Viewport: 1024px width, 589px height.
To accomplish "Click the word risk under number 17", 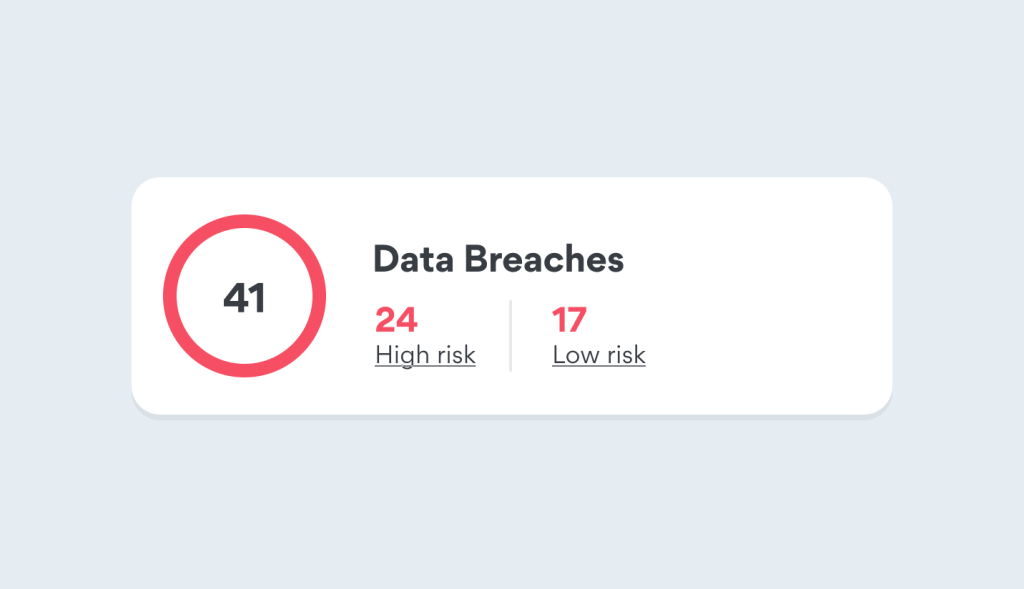I will tap(626, 355).
